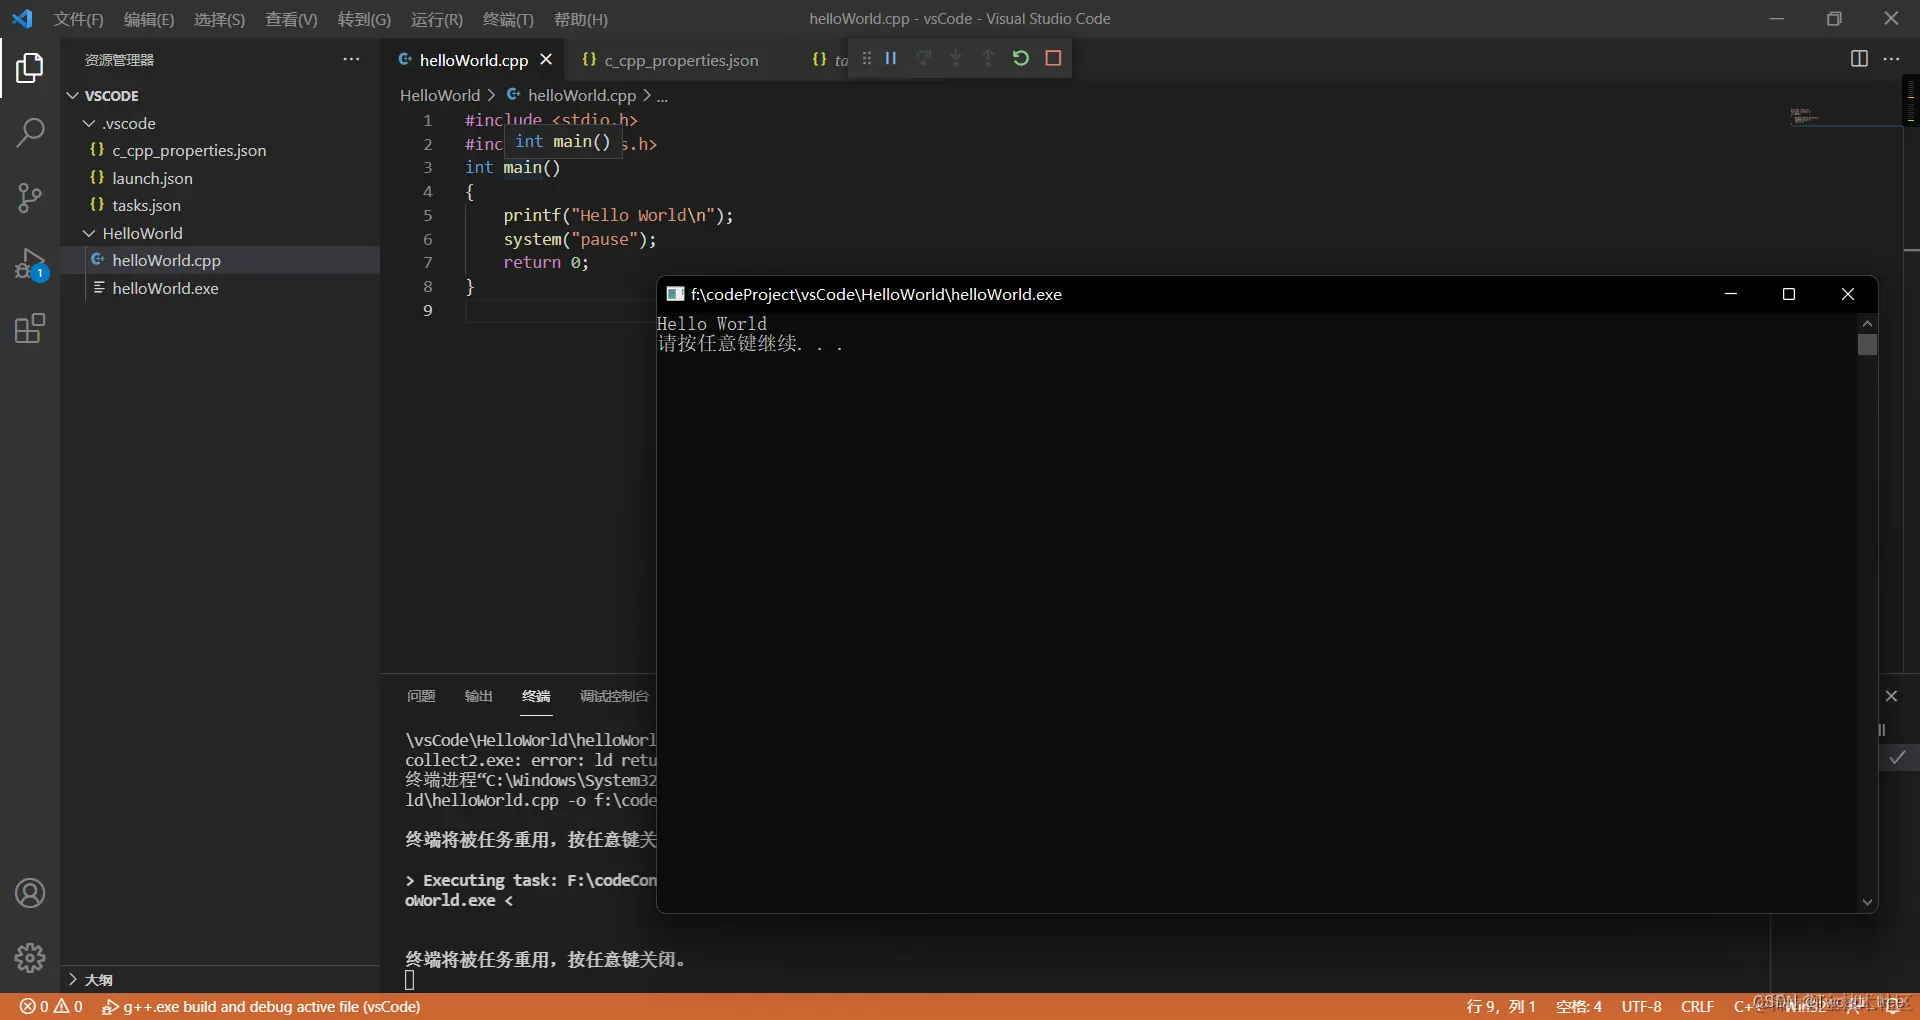Select helloWorld.cpp in the file tree
The height and width of the screenshot is (1020, 1920).
(220, 260)
